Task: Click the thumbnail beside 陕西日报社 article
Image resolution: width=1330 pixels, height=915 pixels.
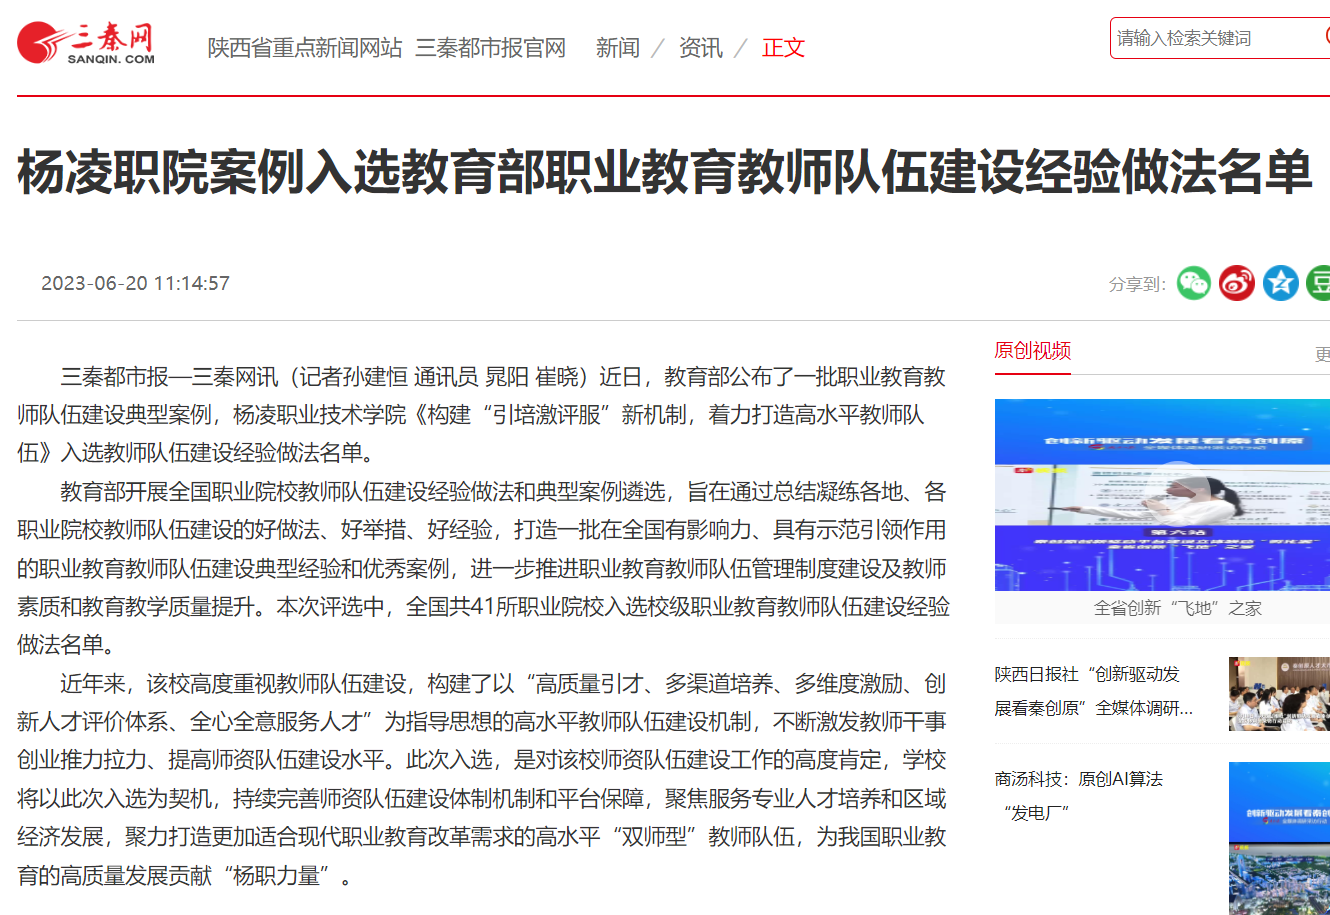Action: [1279, 693]
